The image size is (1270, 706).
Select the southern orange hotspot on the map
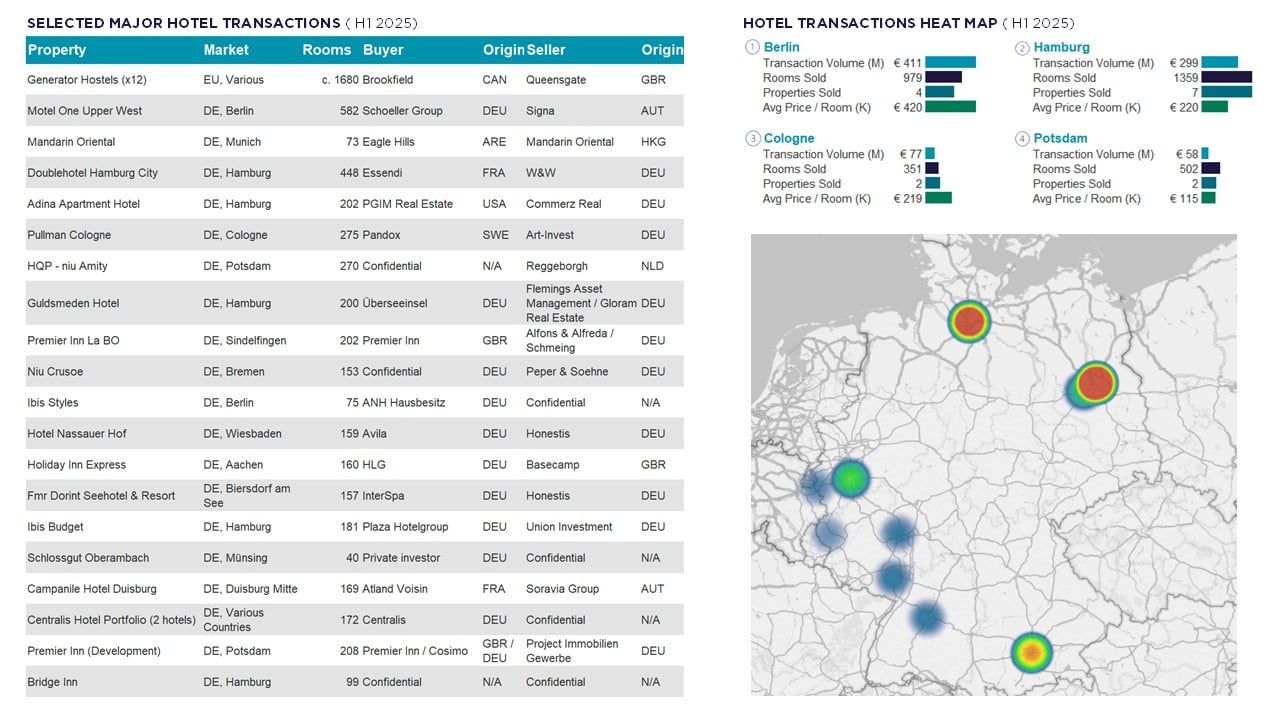click(1031, 652)
